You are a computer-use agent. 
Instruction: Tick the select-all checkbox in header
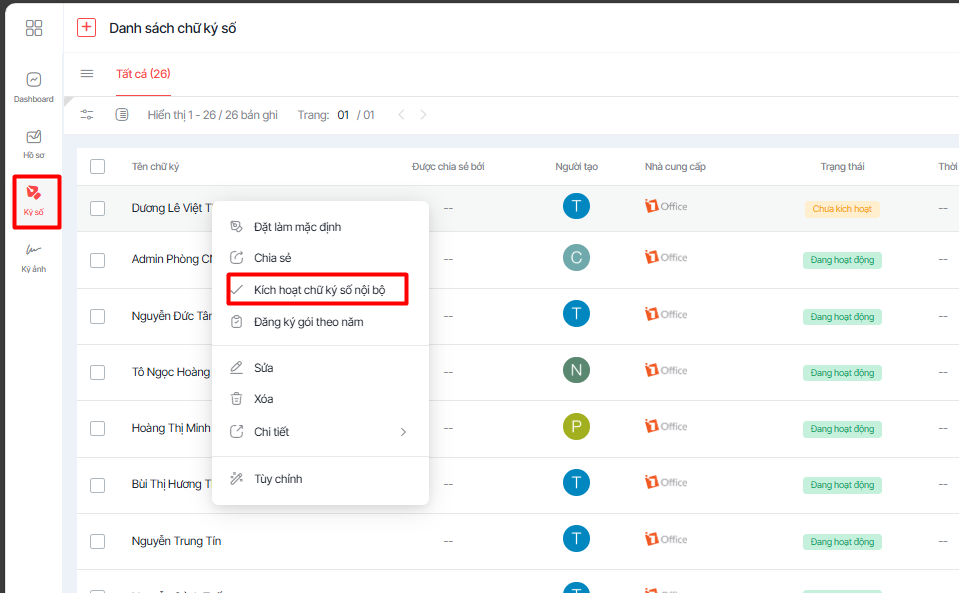(x=97, y=166)
